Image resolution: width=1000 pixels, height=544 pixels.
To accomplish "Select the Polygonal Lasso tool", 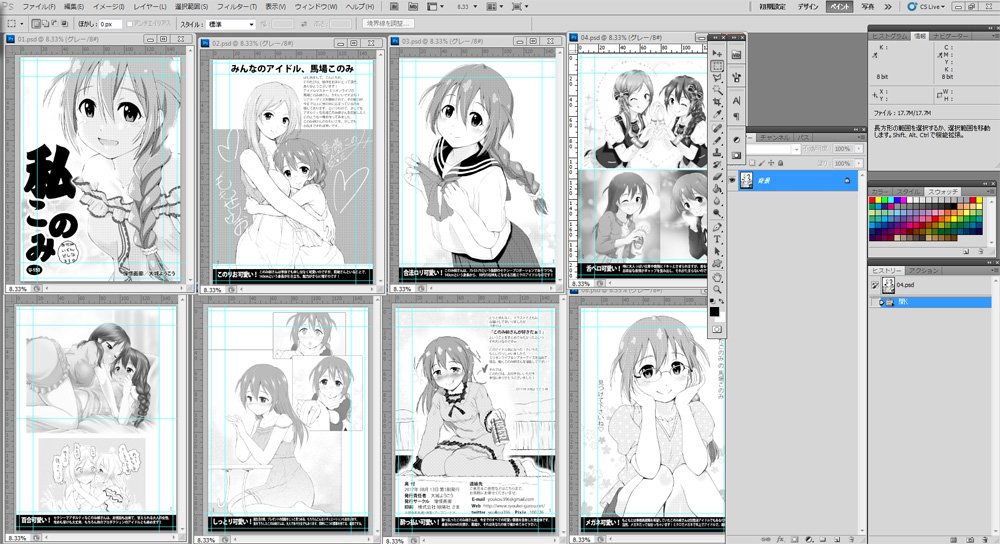I will click(x=717, y=78).
